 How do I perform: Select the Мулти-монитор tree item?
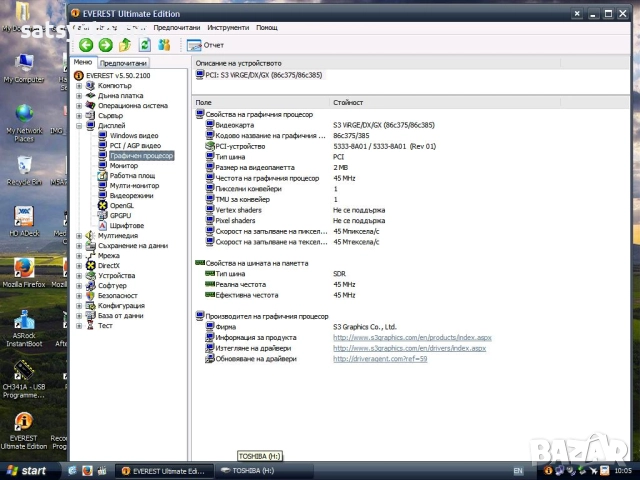point(134,186)
